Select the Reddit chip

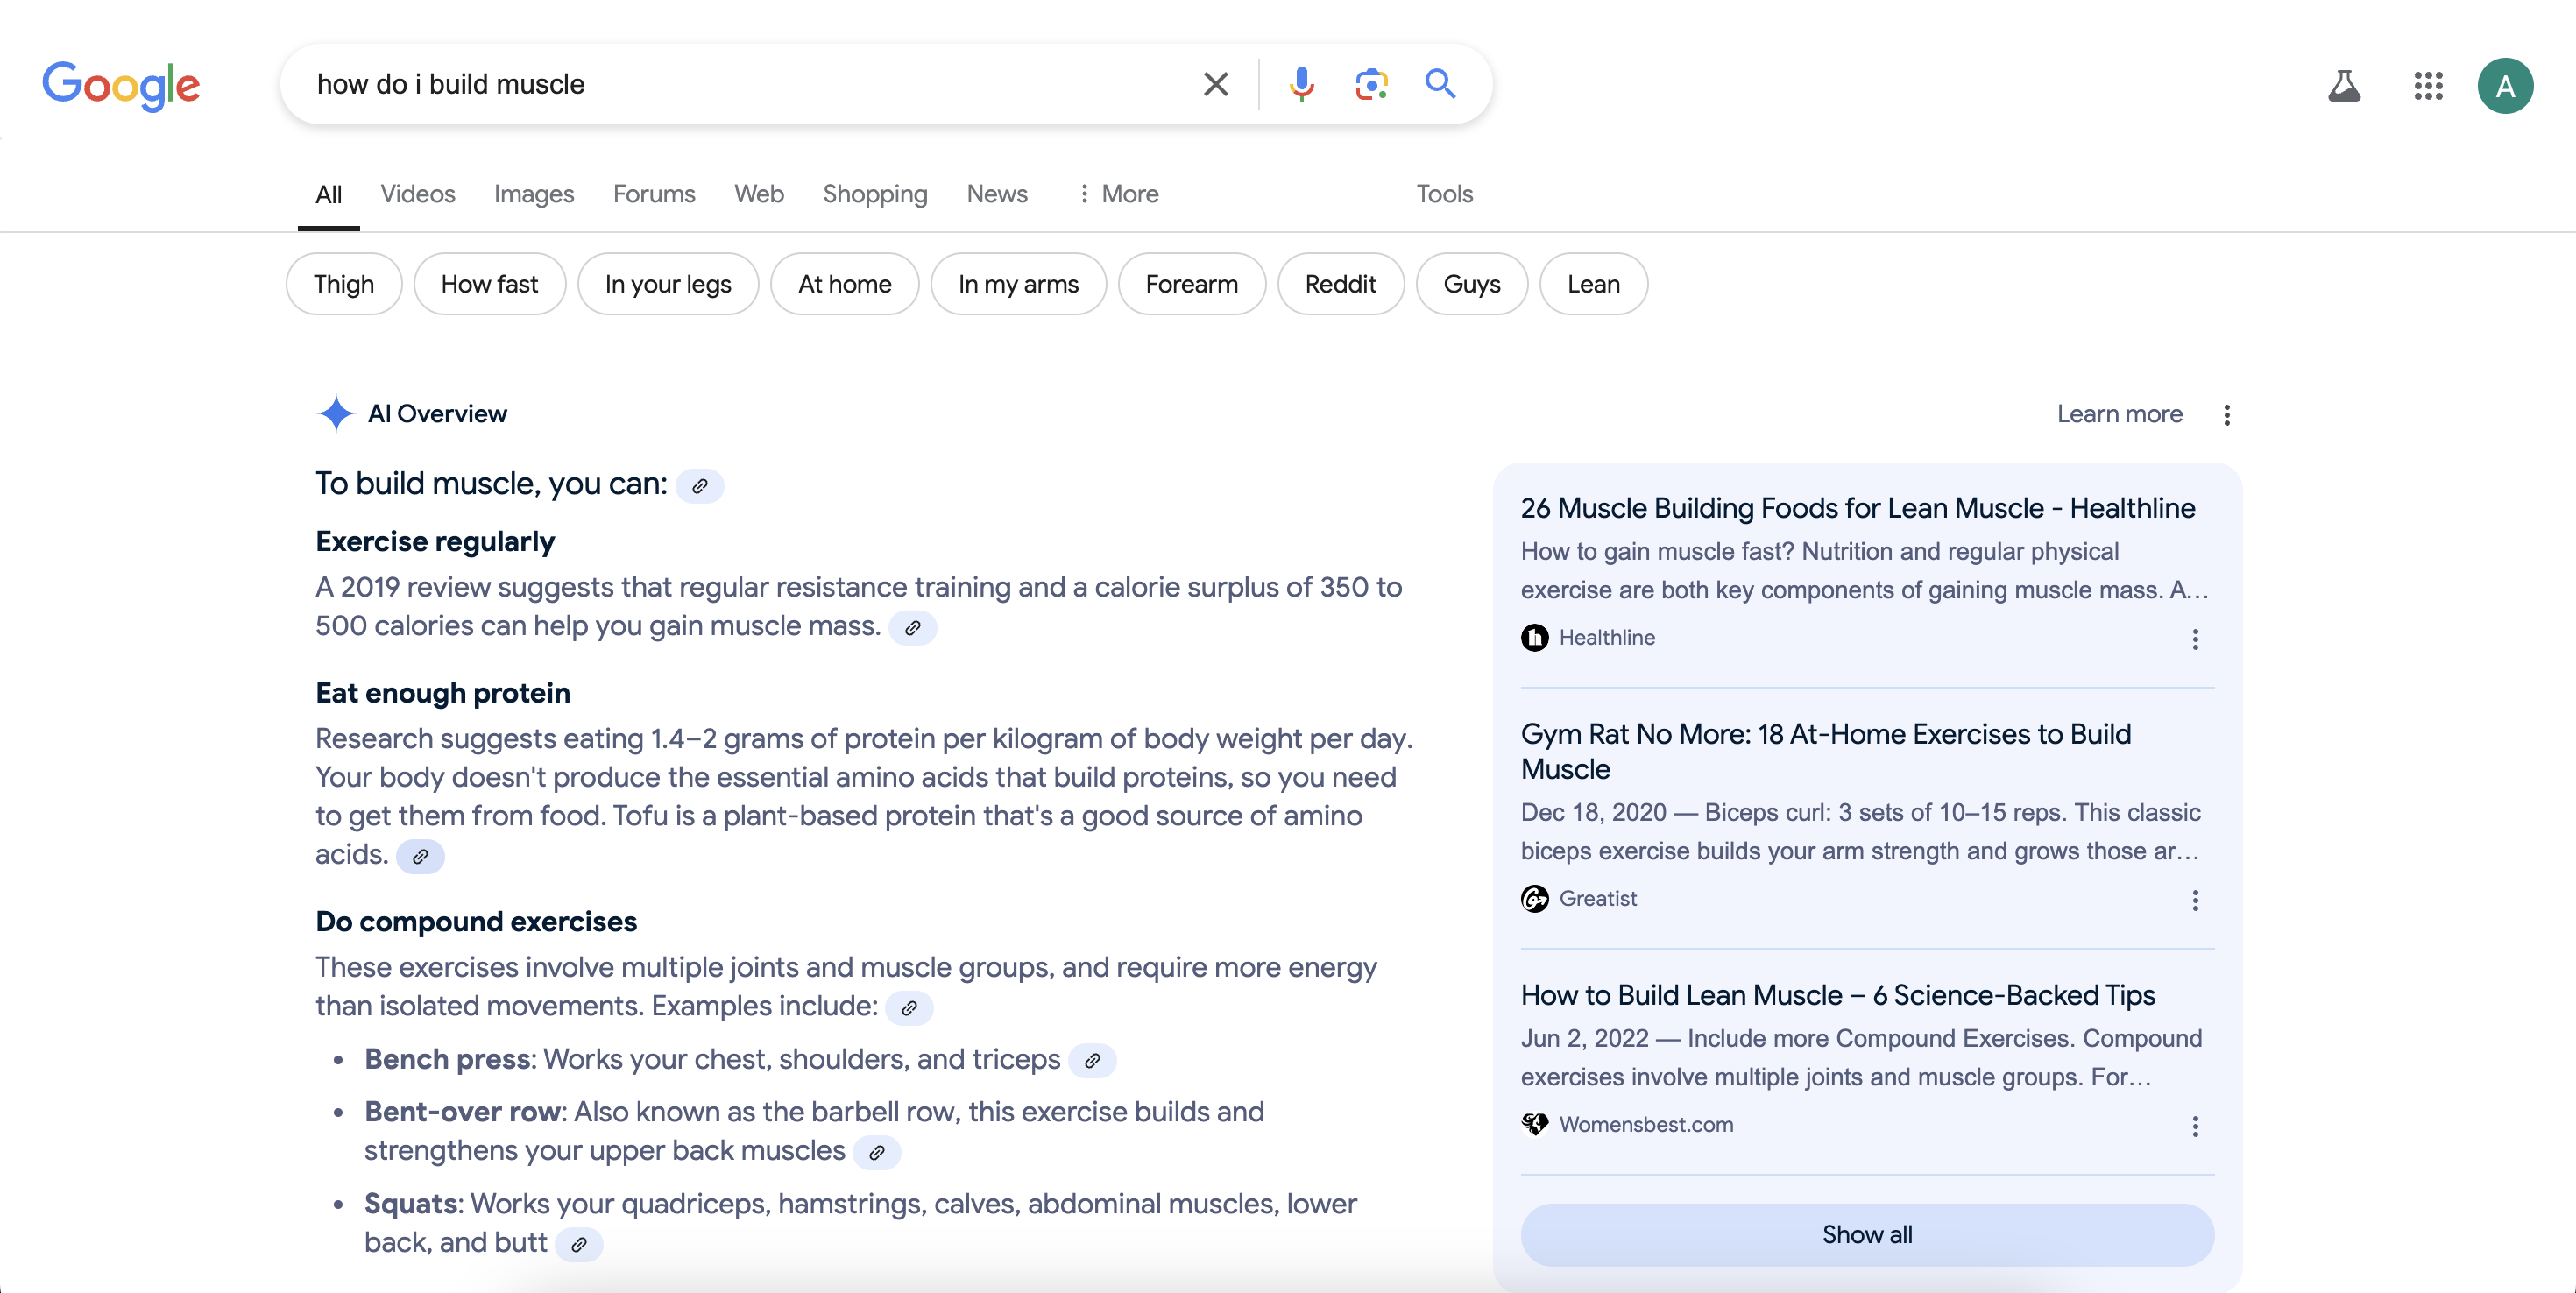pos(1341,284)
